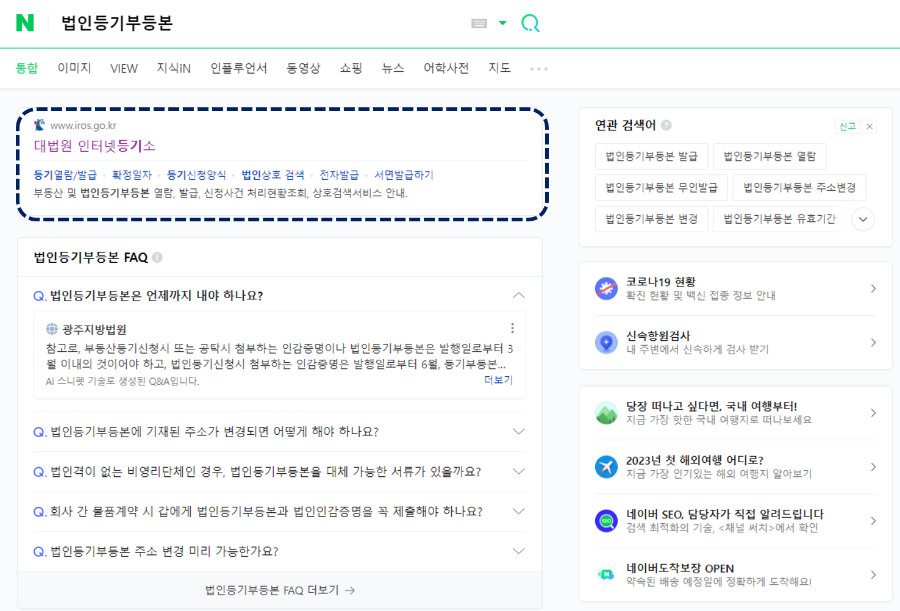Select related search 법인등기부등본 발급

pos(651,156)
